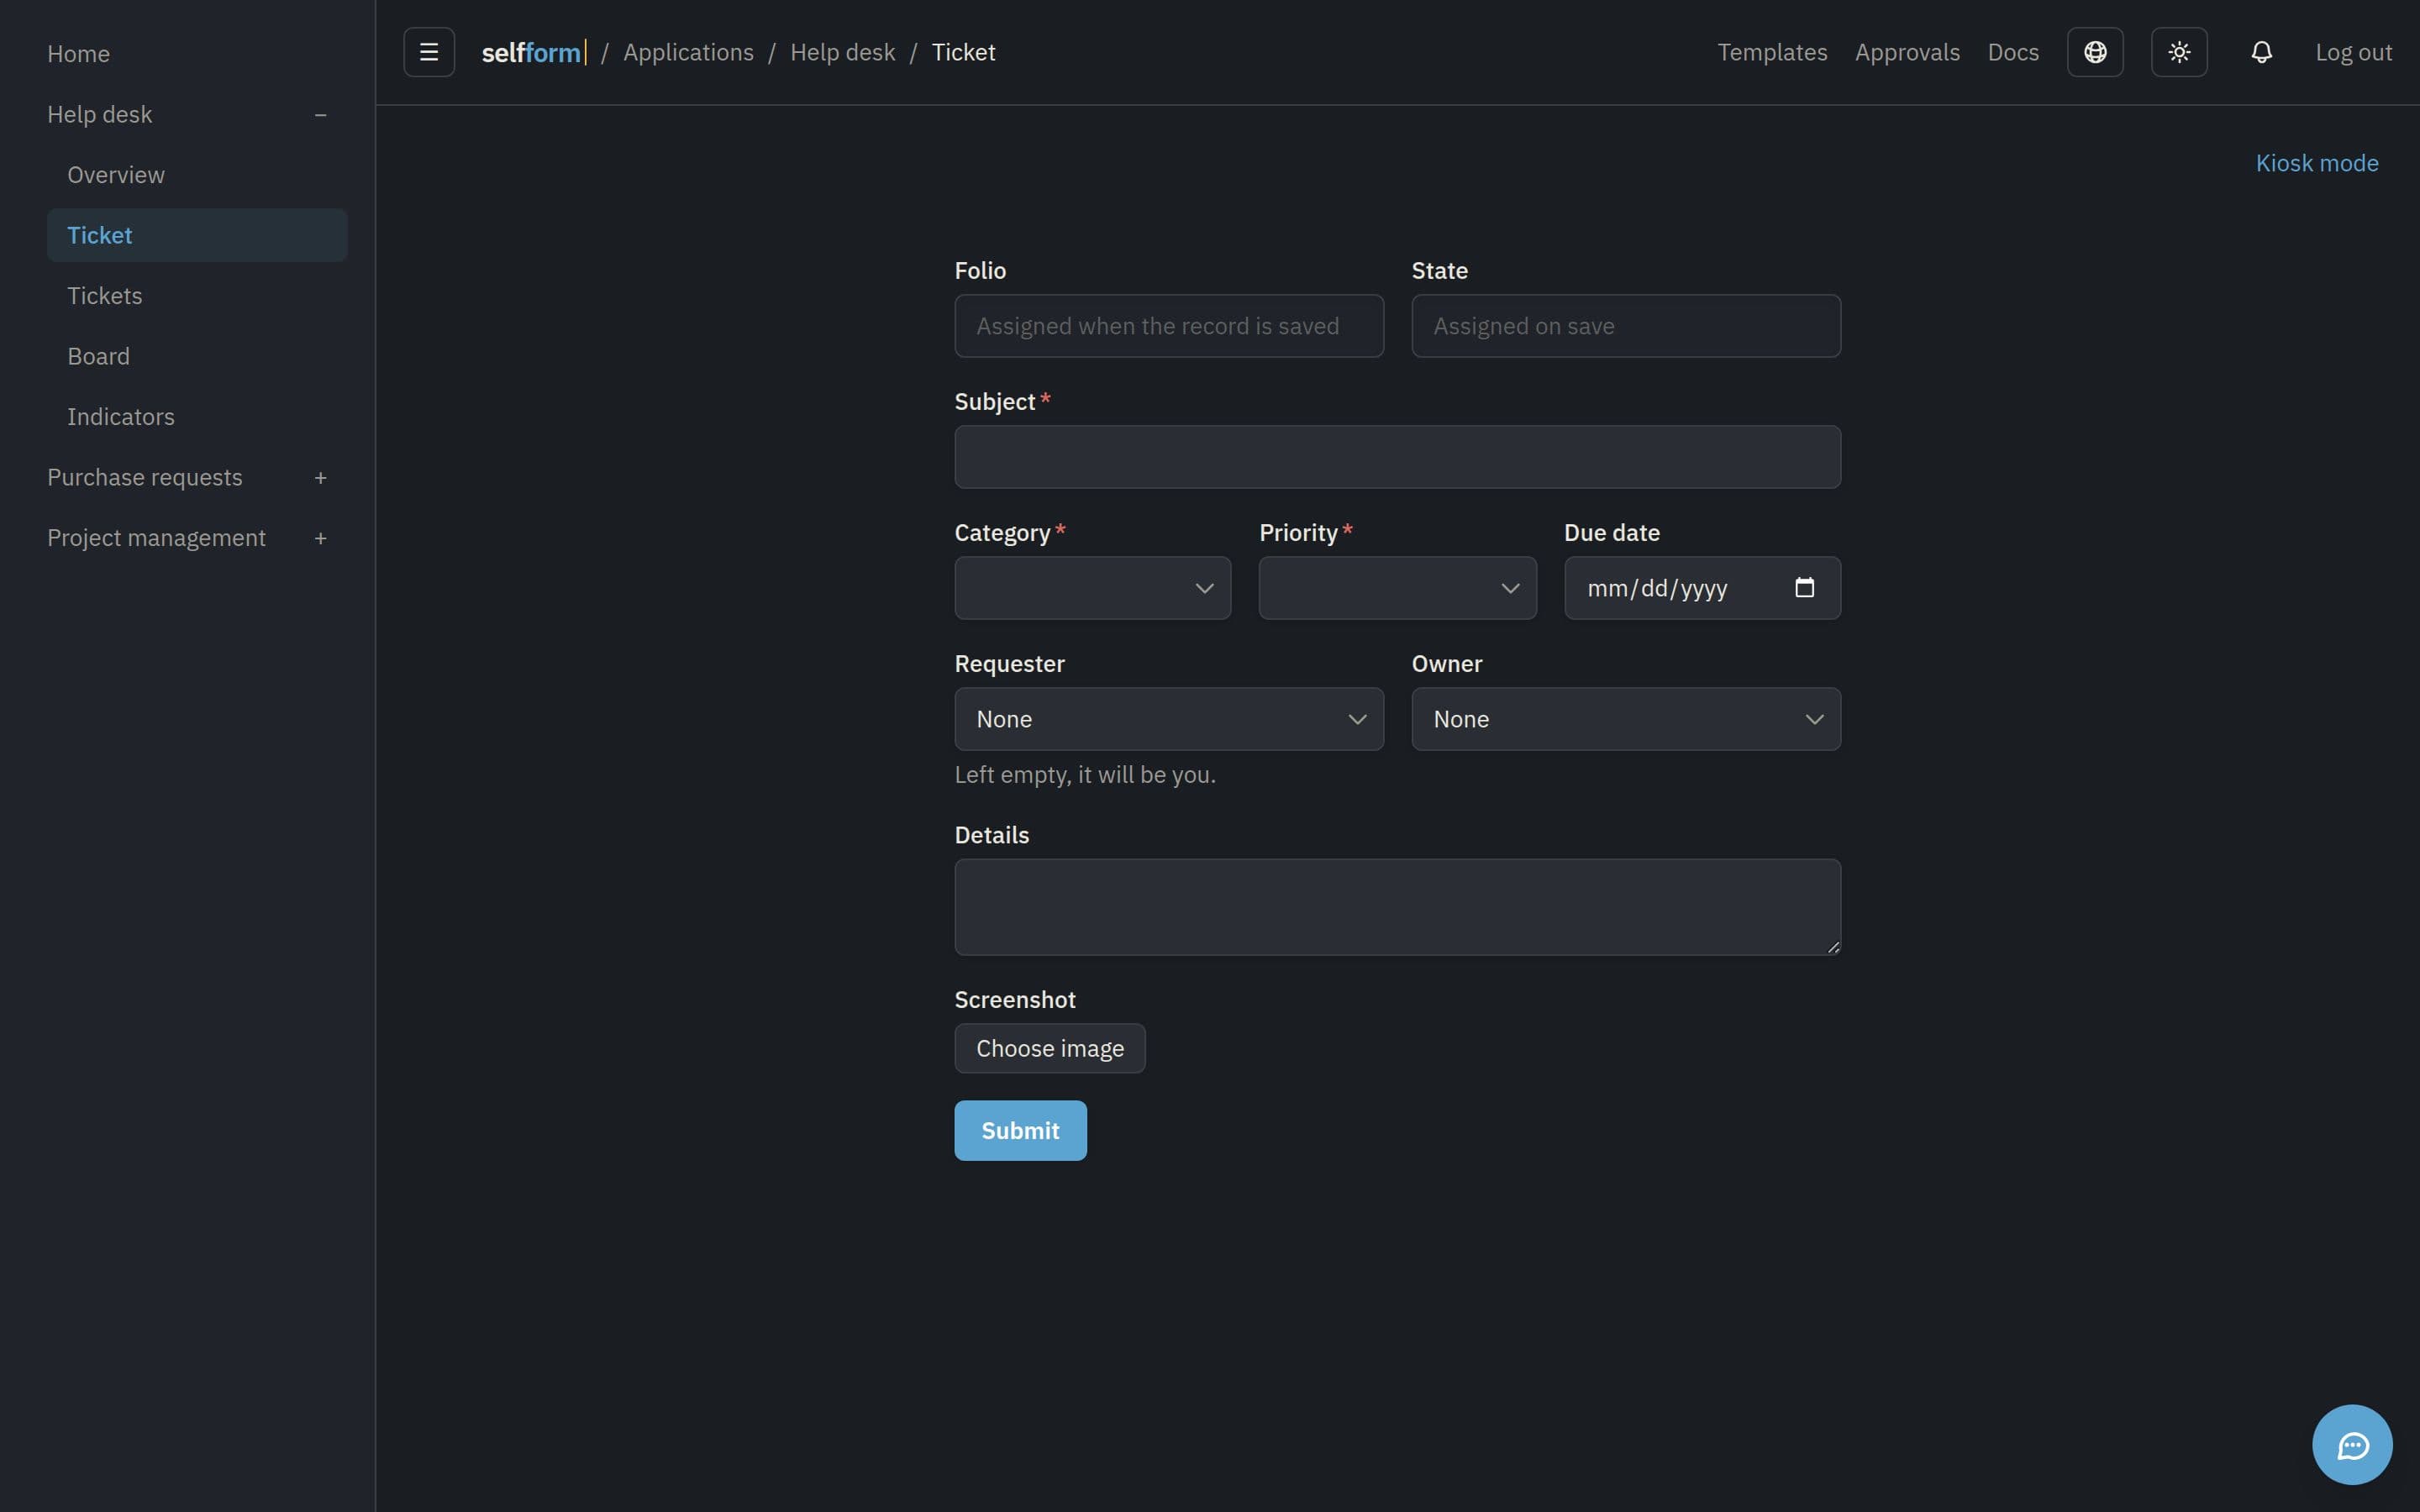Expand Project management plus icon
This screenshot has width=2420, height=1512.
pyautogui.click(x=320, y=538)
